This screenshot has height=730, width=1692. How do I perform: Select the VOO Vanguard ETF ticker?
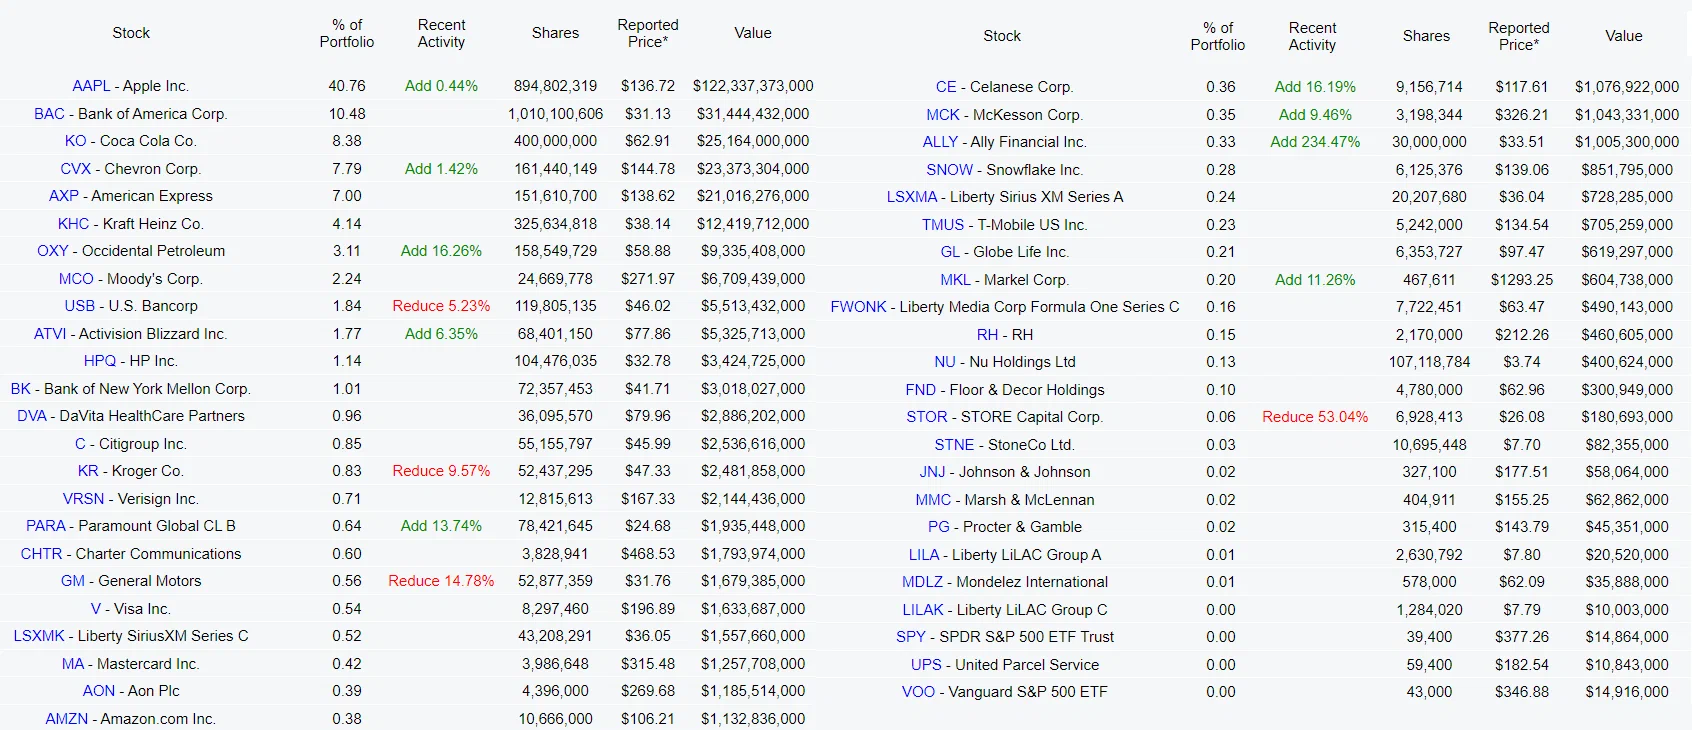coord(918,692)
